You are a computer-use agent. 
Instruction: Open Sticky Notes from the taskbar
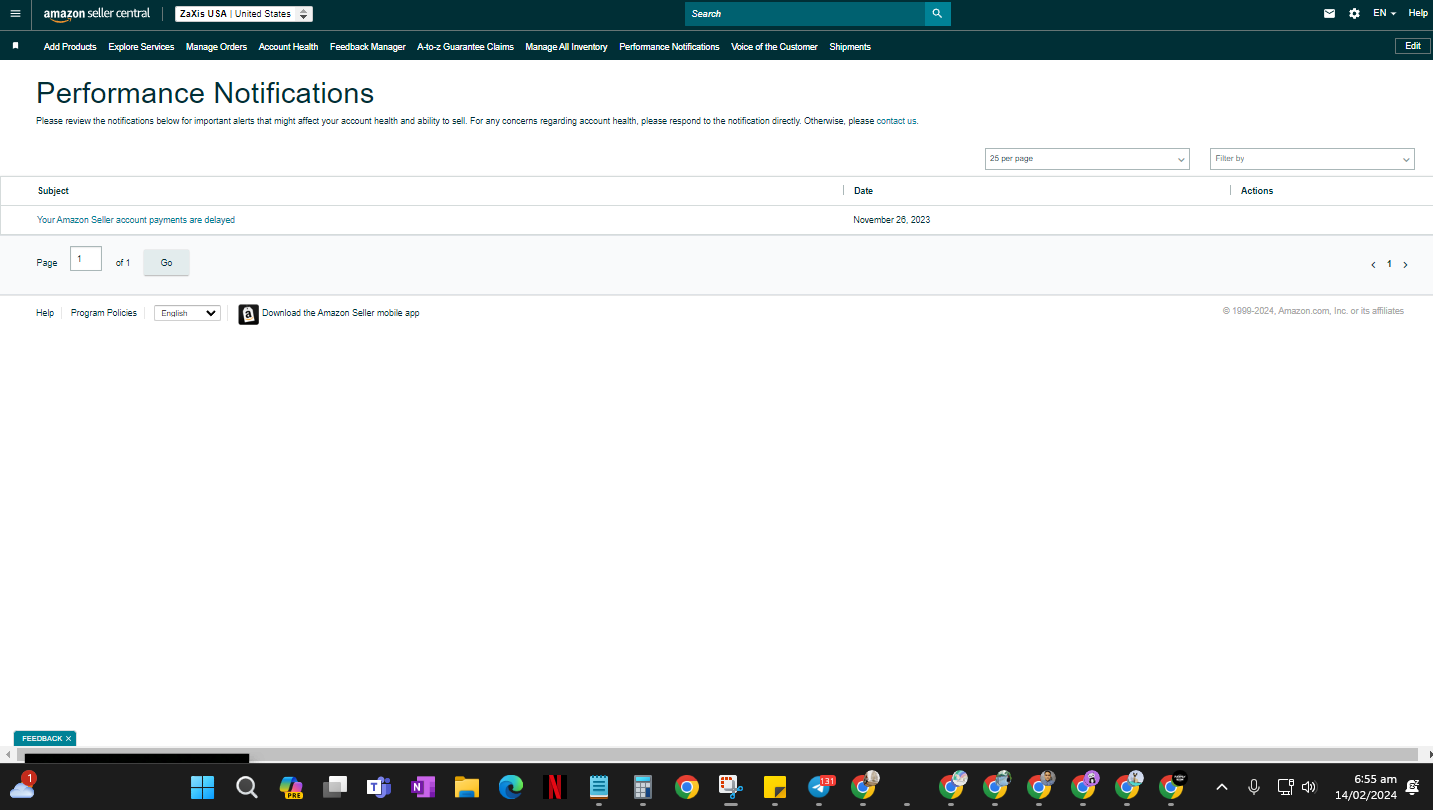[x=774, y=788]
